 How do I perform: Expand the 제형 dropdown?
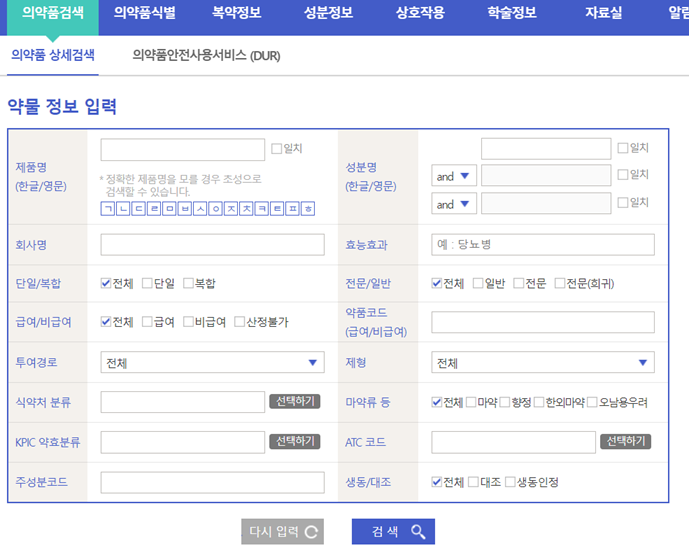tap(543, 363)
